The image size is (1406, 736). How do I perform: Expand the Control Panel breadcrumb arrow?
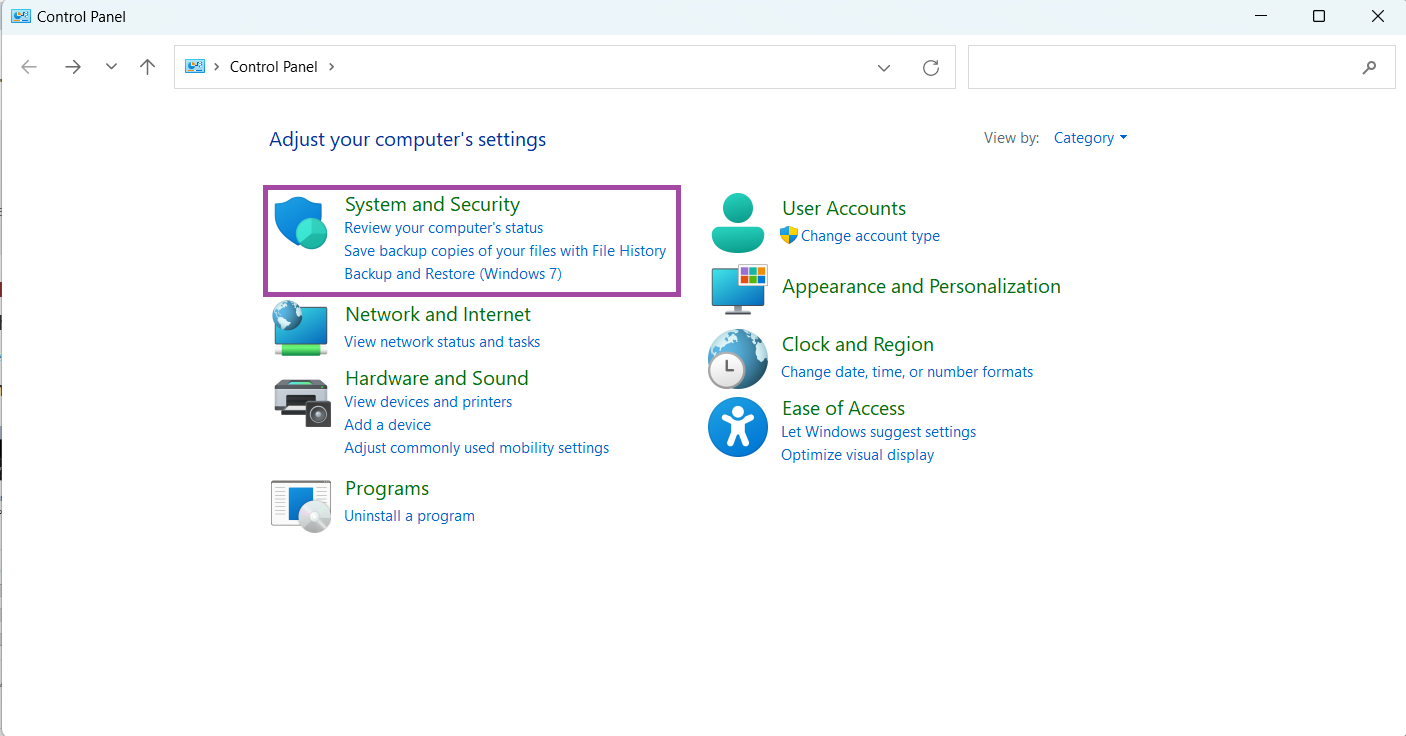point(332,67)
